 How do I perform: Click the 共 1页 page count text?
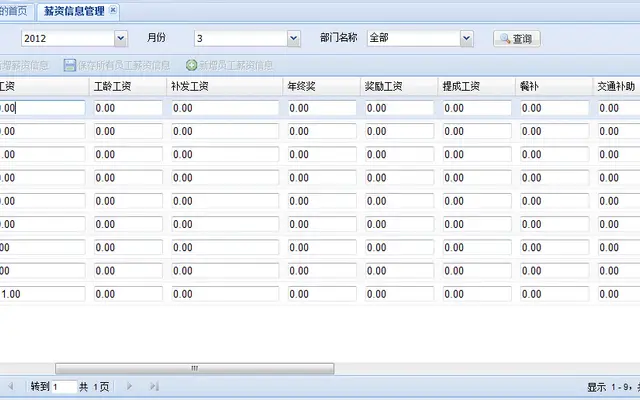click(x=94, y=387)
